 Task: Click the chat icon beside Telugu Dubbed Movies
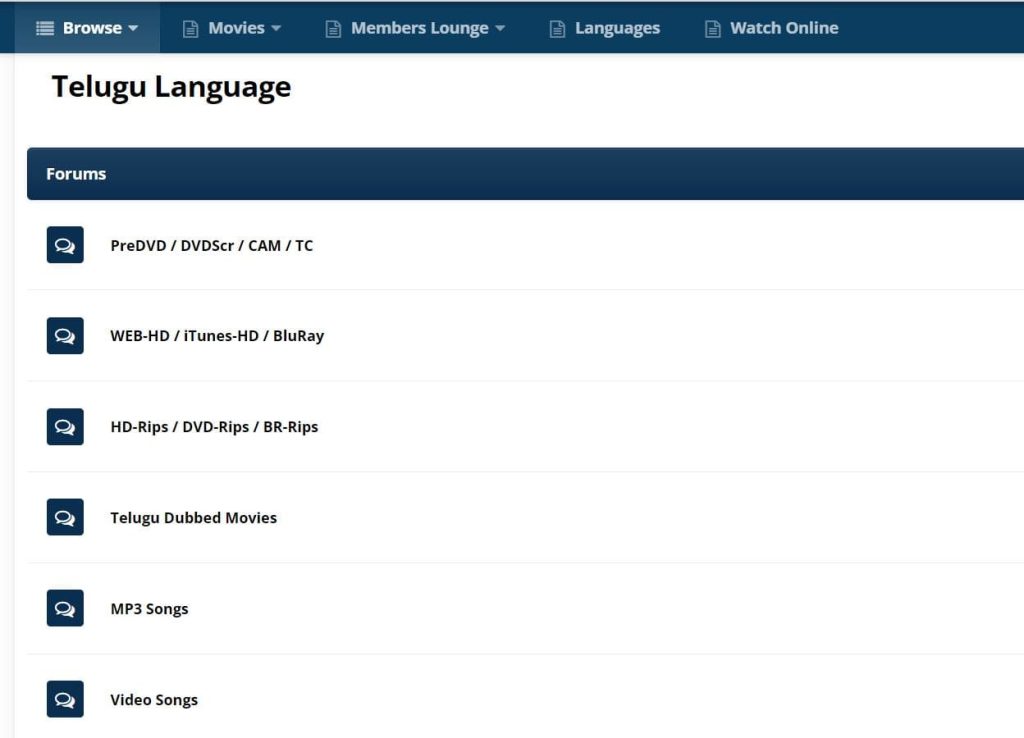click(x=65, y=517)
